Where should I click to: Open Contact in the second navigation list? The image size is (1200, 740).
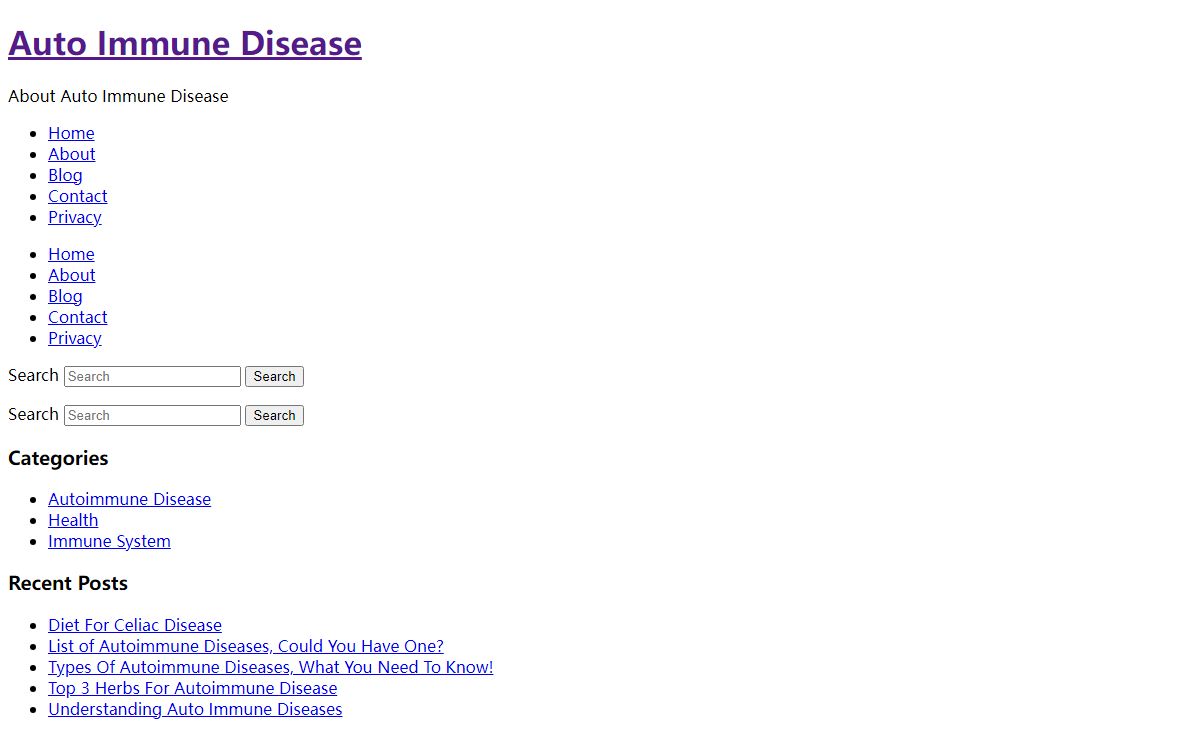pyautogui.click(x=77, y=317)
